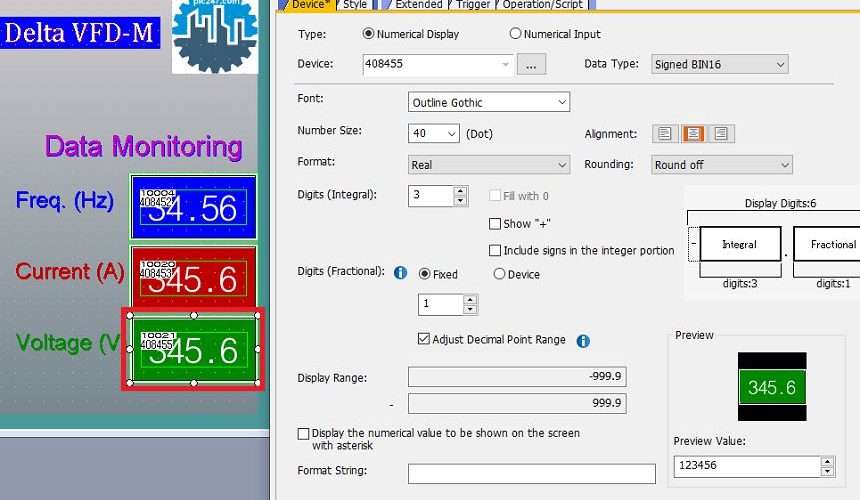Enable display value with asterisk checkbox
The image size is (860, 500).
pyautogui.click(x=303, y=434)
